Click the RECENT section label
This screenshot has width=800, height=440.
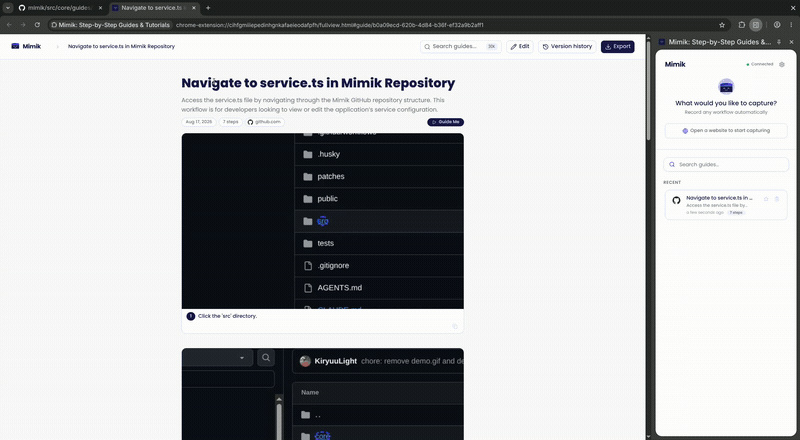click(x=672, y=182)
